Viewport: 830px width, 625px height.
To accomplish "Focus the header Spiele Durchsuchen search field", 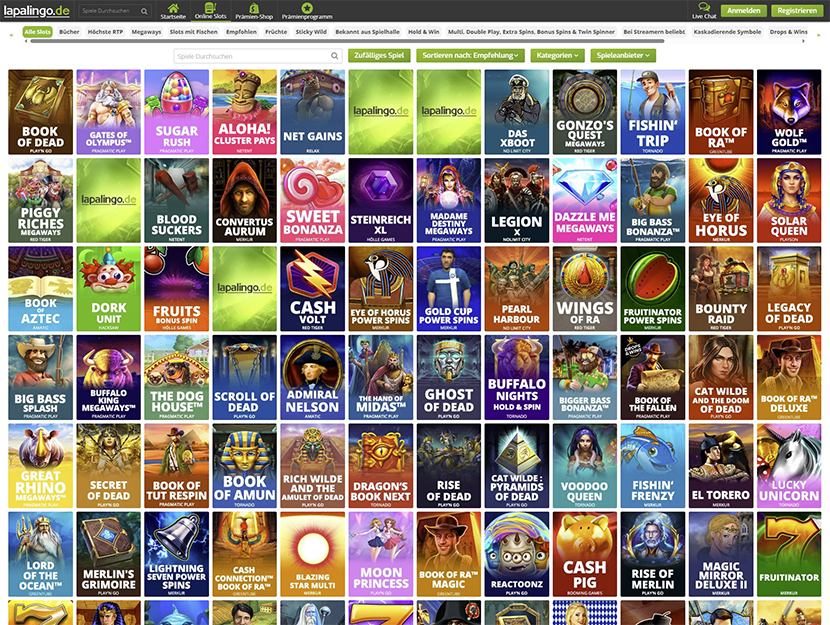I will click(115, 11).
